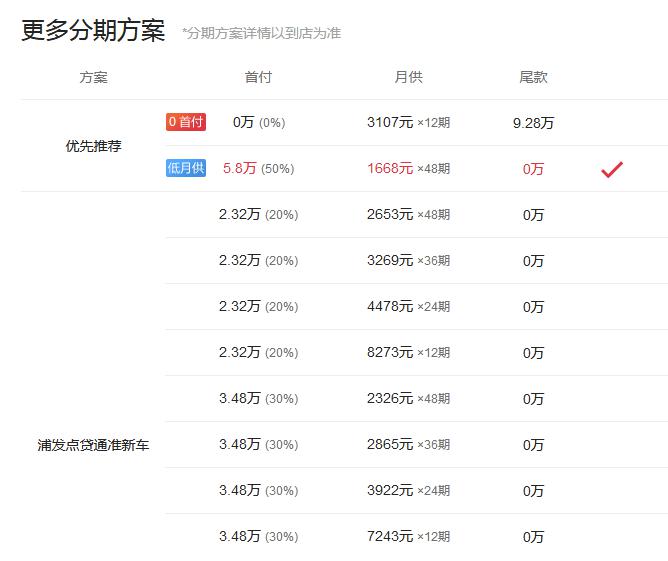Click the 9.28万 balloon payment amount

coord(533,123)
